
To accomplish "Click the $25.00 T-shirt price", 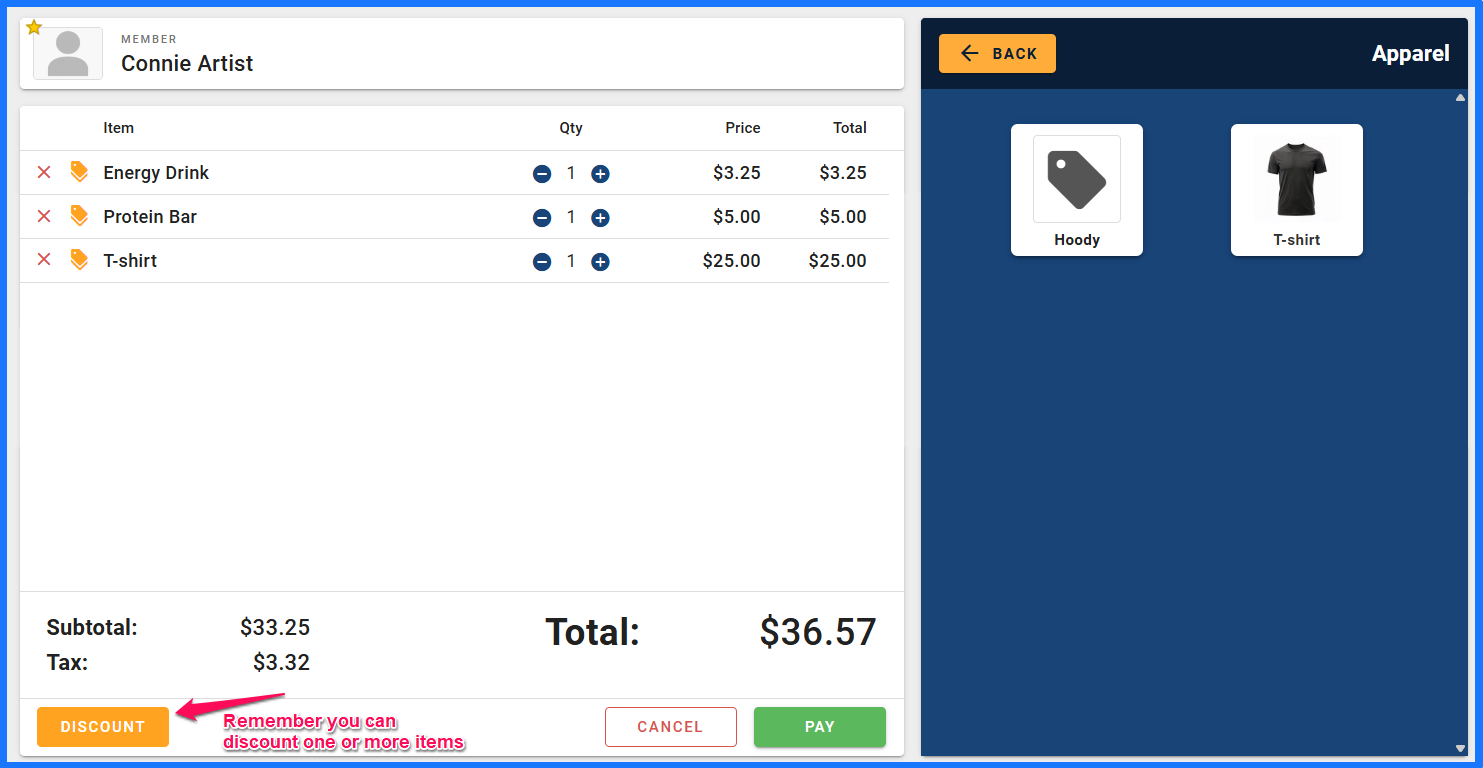I will point(731,261).
